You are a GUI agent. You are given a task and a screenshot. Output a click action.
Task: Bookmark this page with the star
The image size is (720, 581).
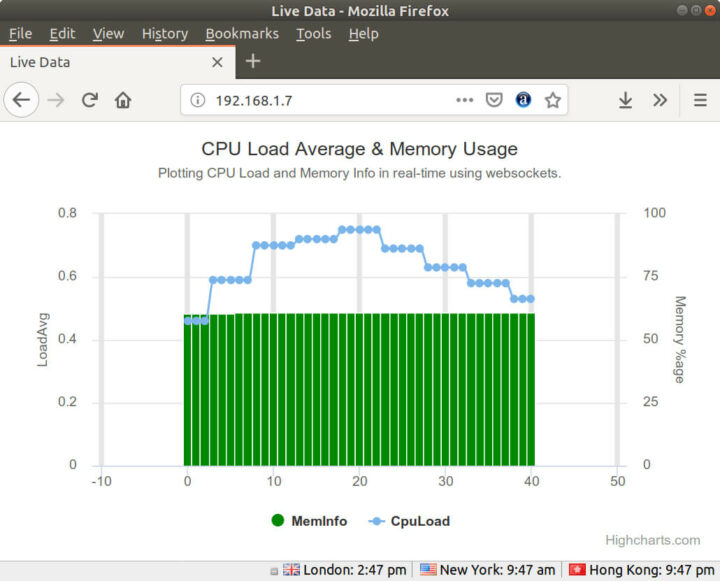(x=552, y=100)
